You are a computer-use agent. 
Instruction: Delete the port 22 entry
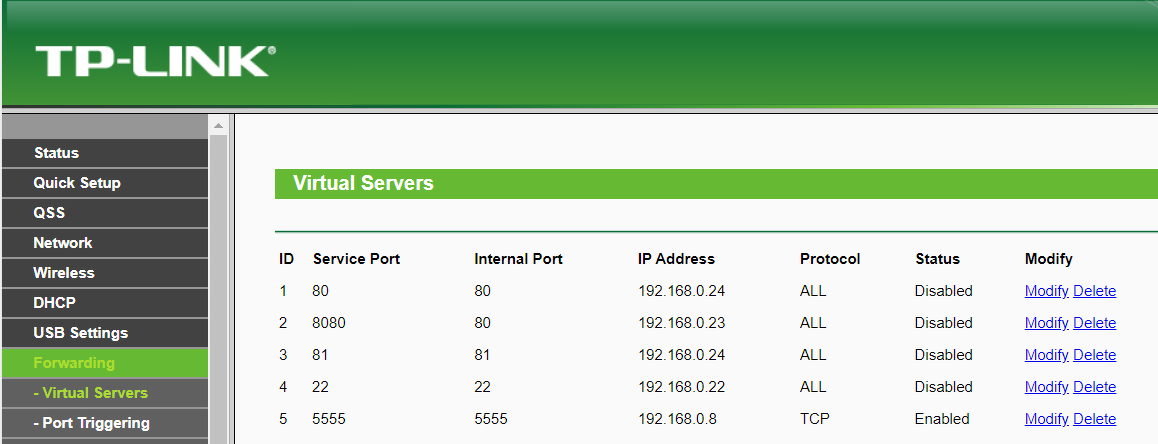(1094, 387)
